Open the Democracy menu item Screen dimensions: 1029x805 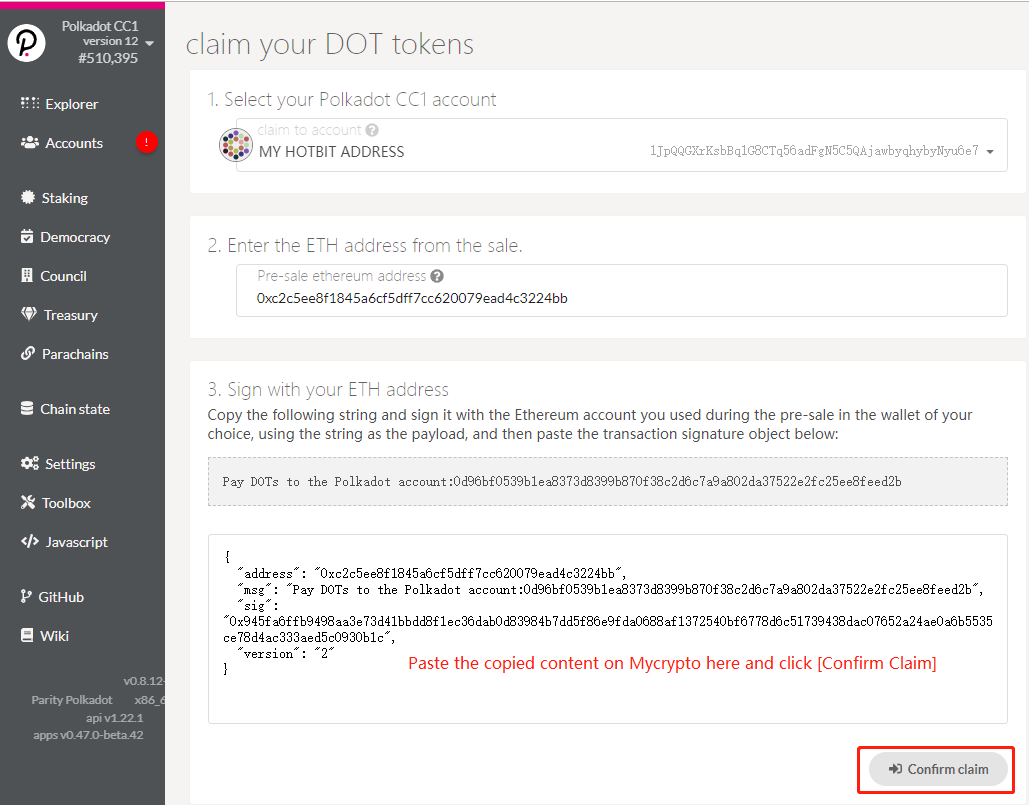coord(74,237)
